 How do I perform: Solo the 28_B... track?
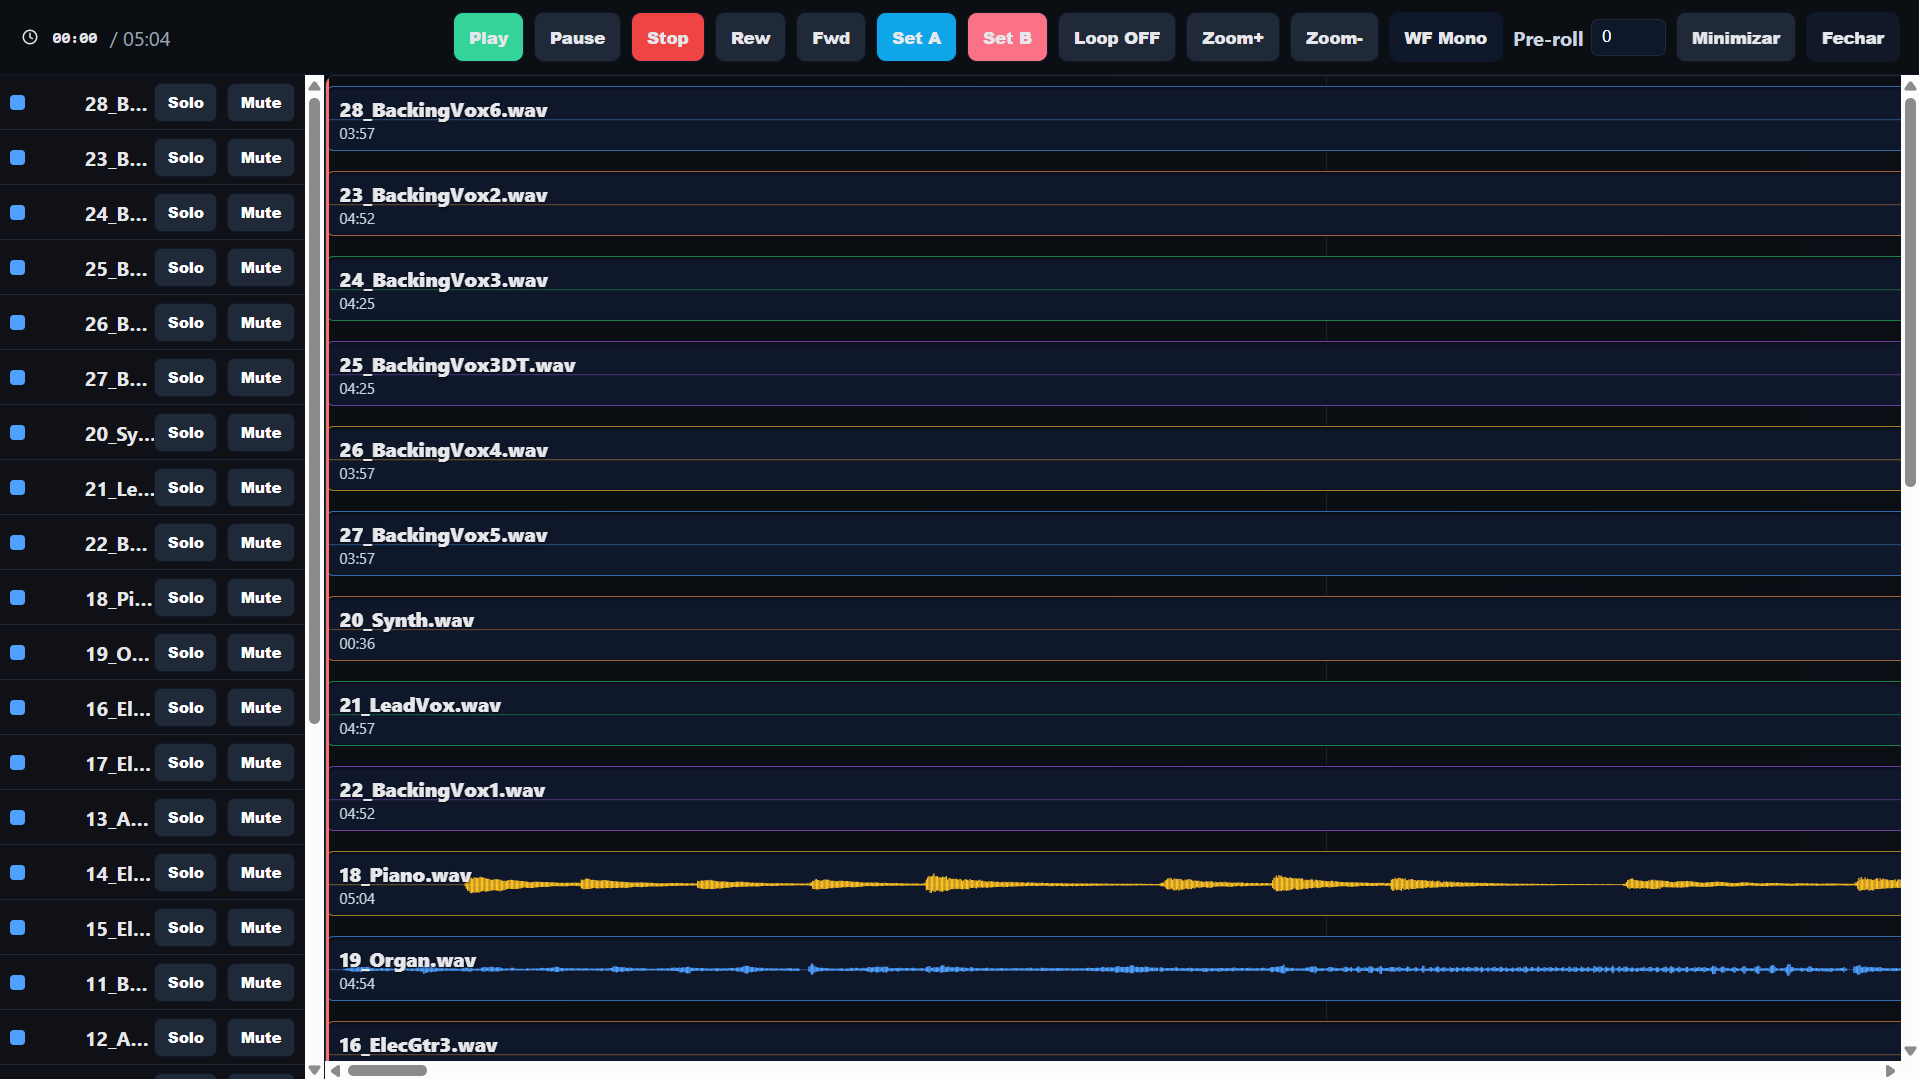186,103
